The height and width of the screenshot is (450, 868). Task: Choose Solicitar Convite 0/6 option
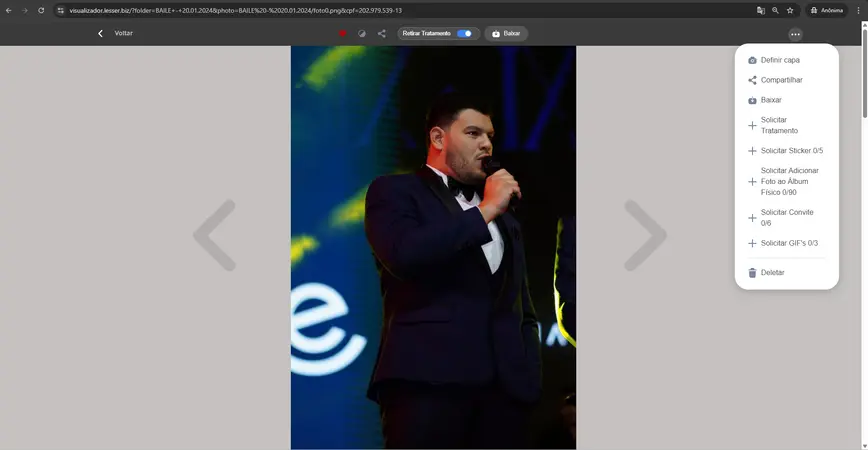[786, 217]
